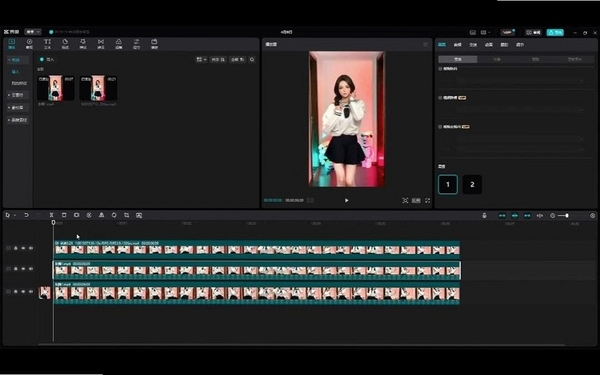Toggle auto snap (second teal toggle)

[515, 215]
